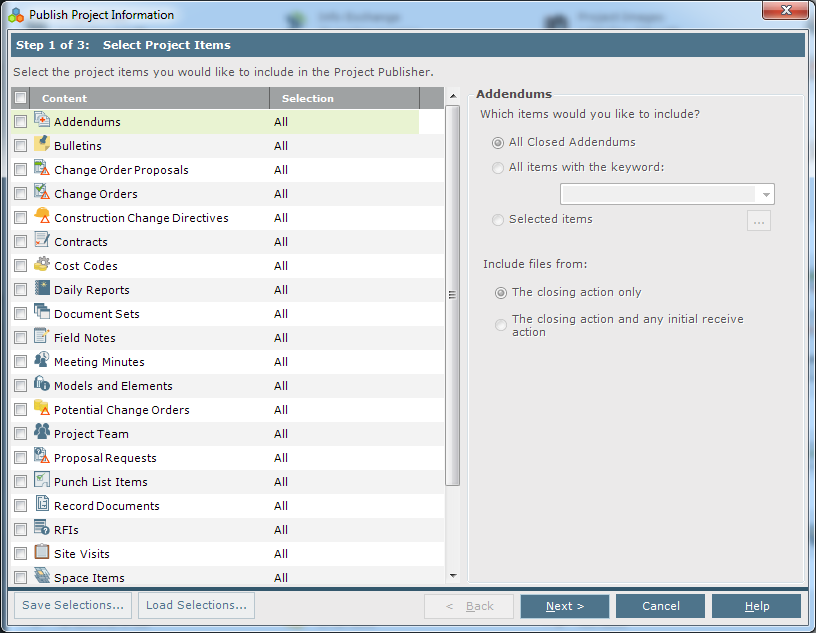This screenshot has height=633, width=816.
Task: Check the Bulletins checkbox
Action: (x=20, y=146)
